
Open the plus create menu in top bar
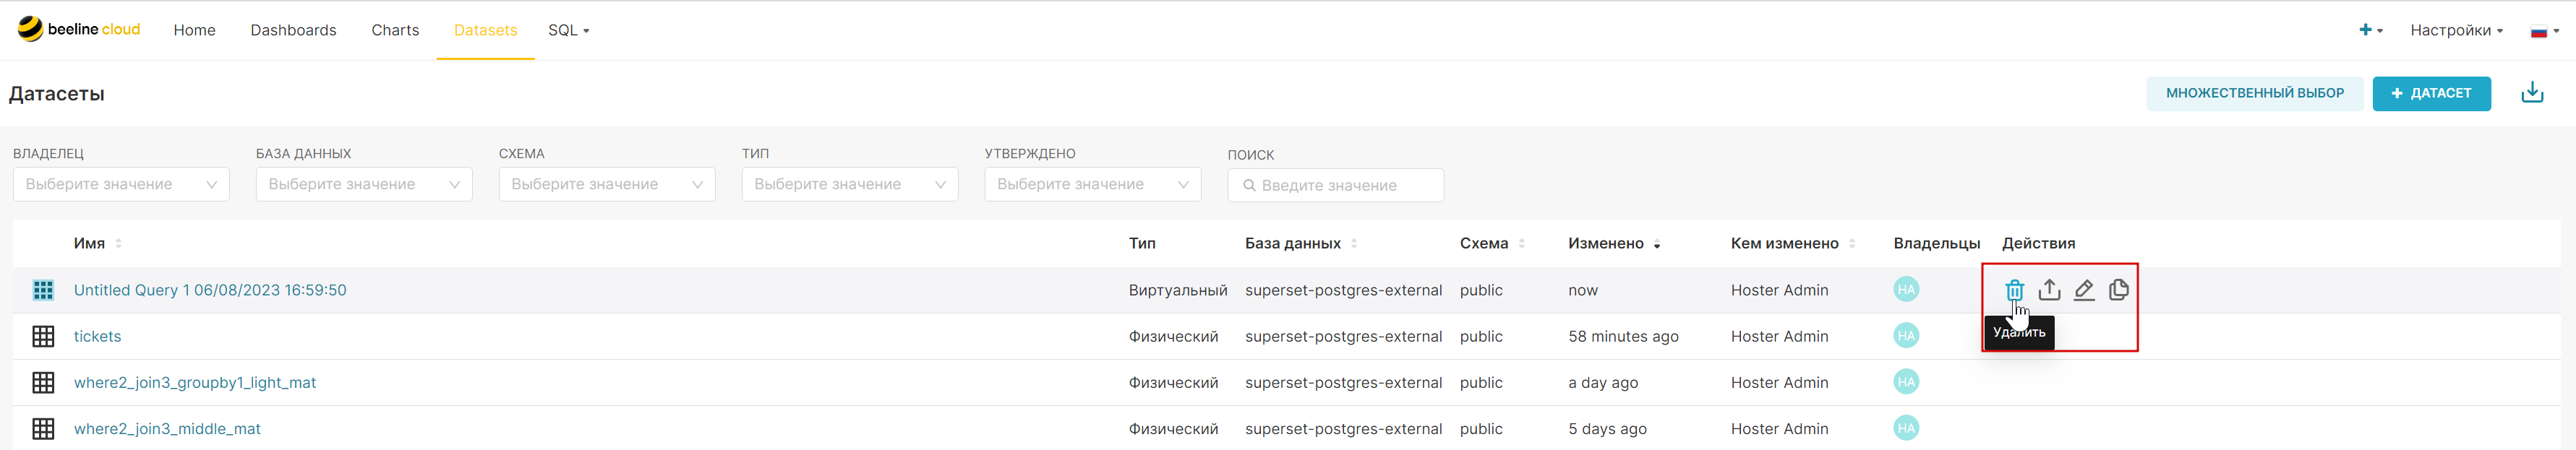2370,30
